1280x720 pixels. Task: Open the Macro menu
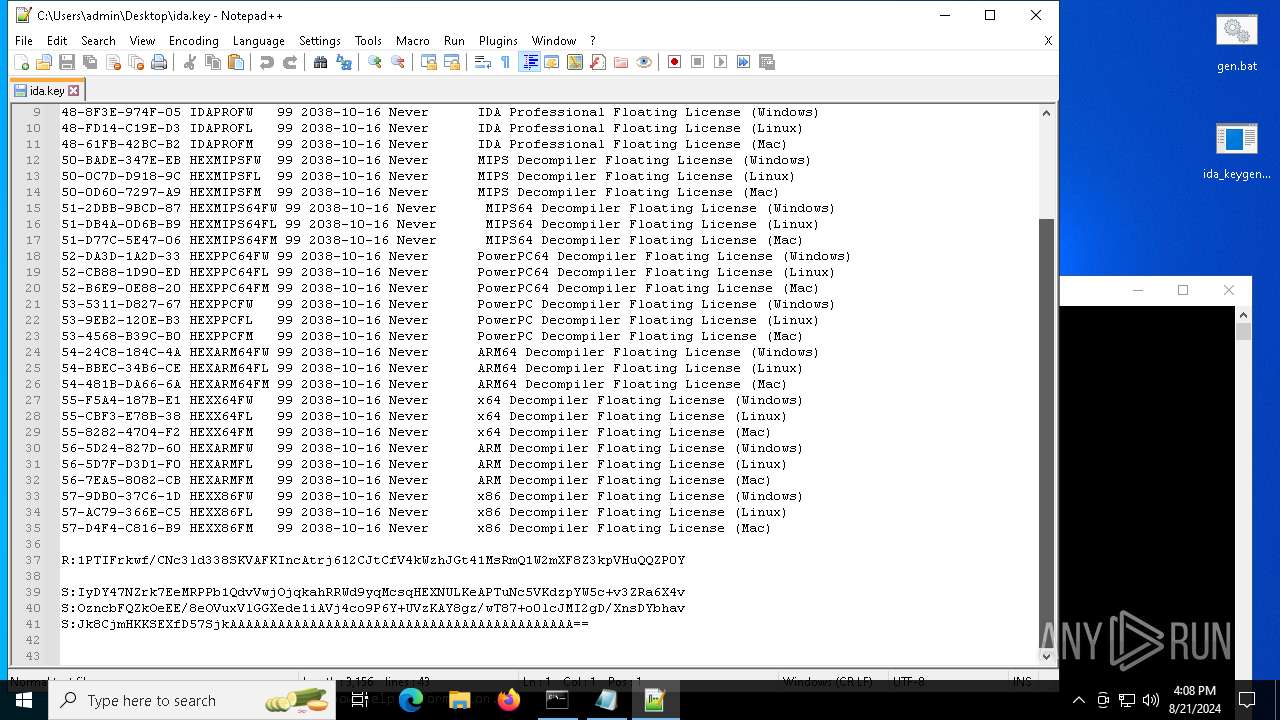coord(412,41)
